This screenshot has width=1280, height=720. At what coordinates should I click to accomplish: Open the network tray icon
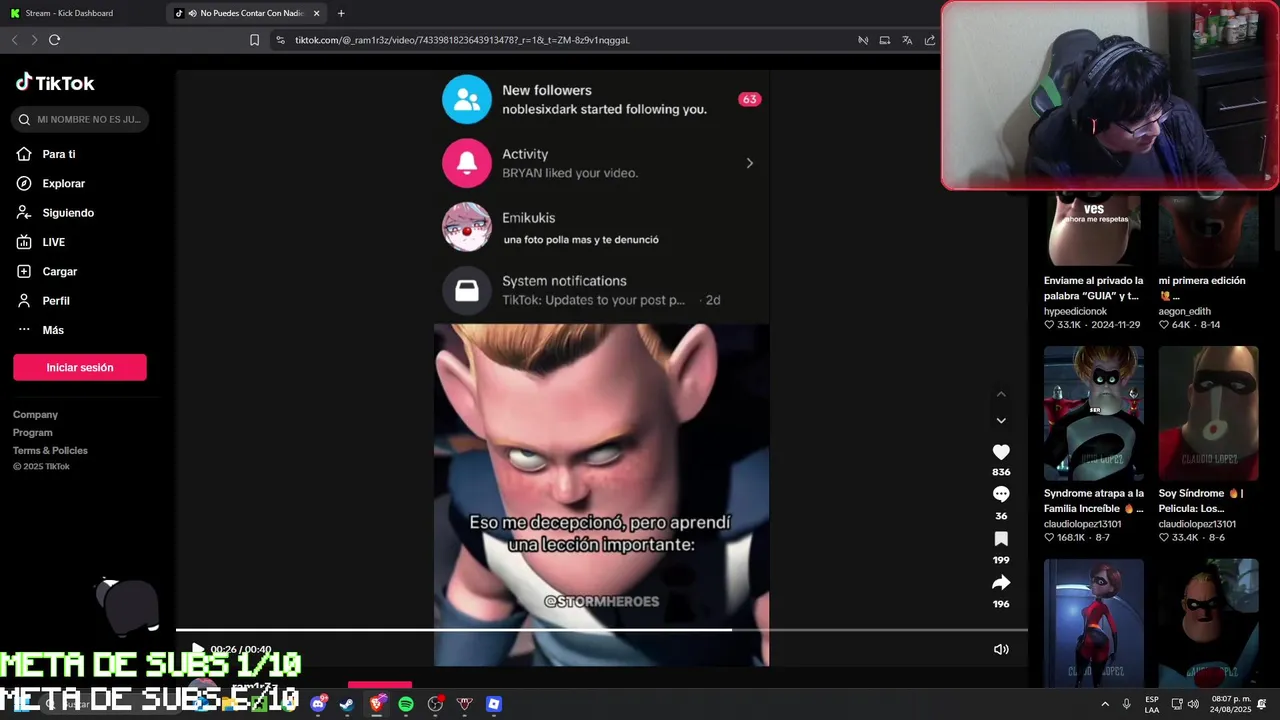tap(1176, 704)
